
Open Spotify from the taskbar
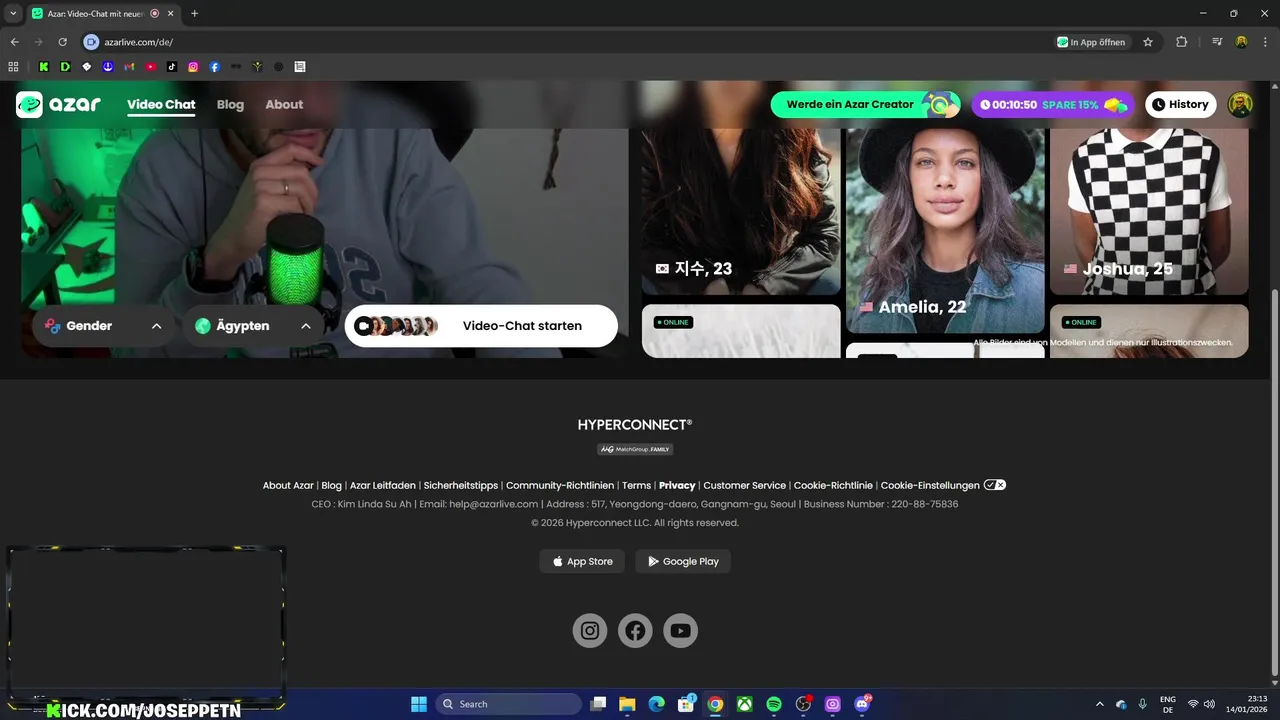[774, 704]
